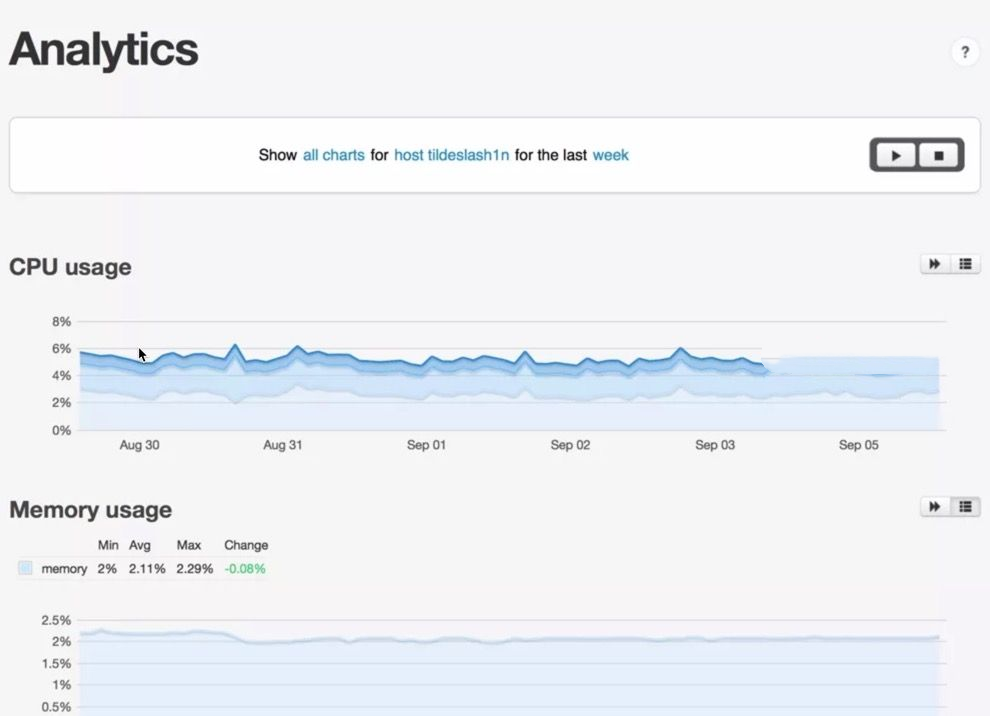This screenshot has width=990, height=716.
Task: Click the "Max" column header in legend
Action: (x=189, y=545)
